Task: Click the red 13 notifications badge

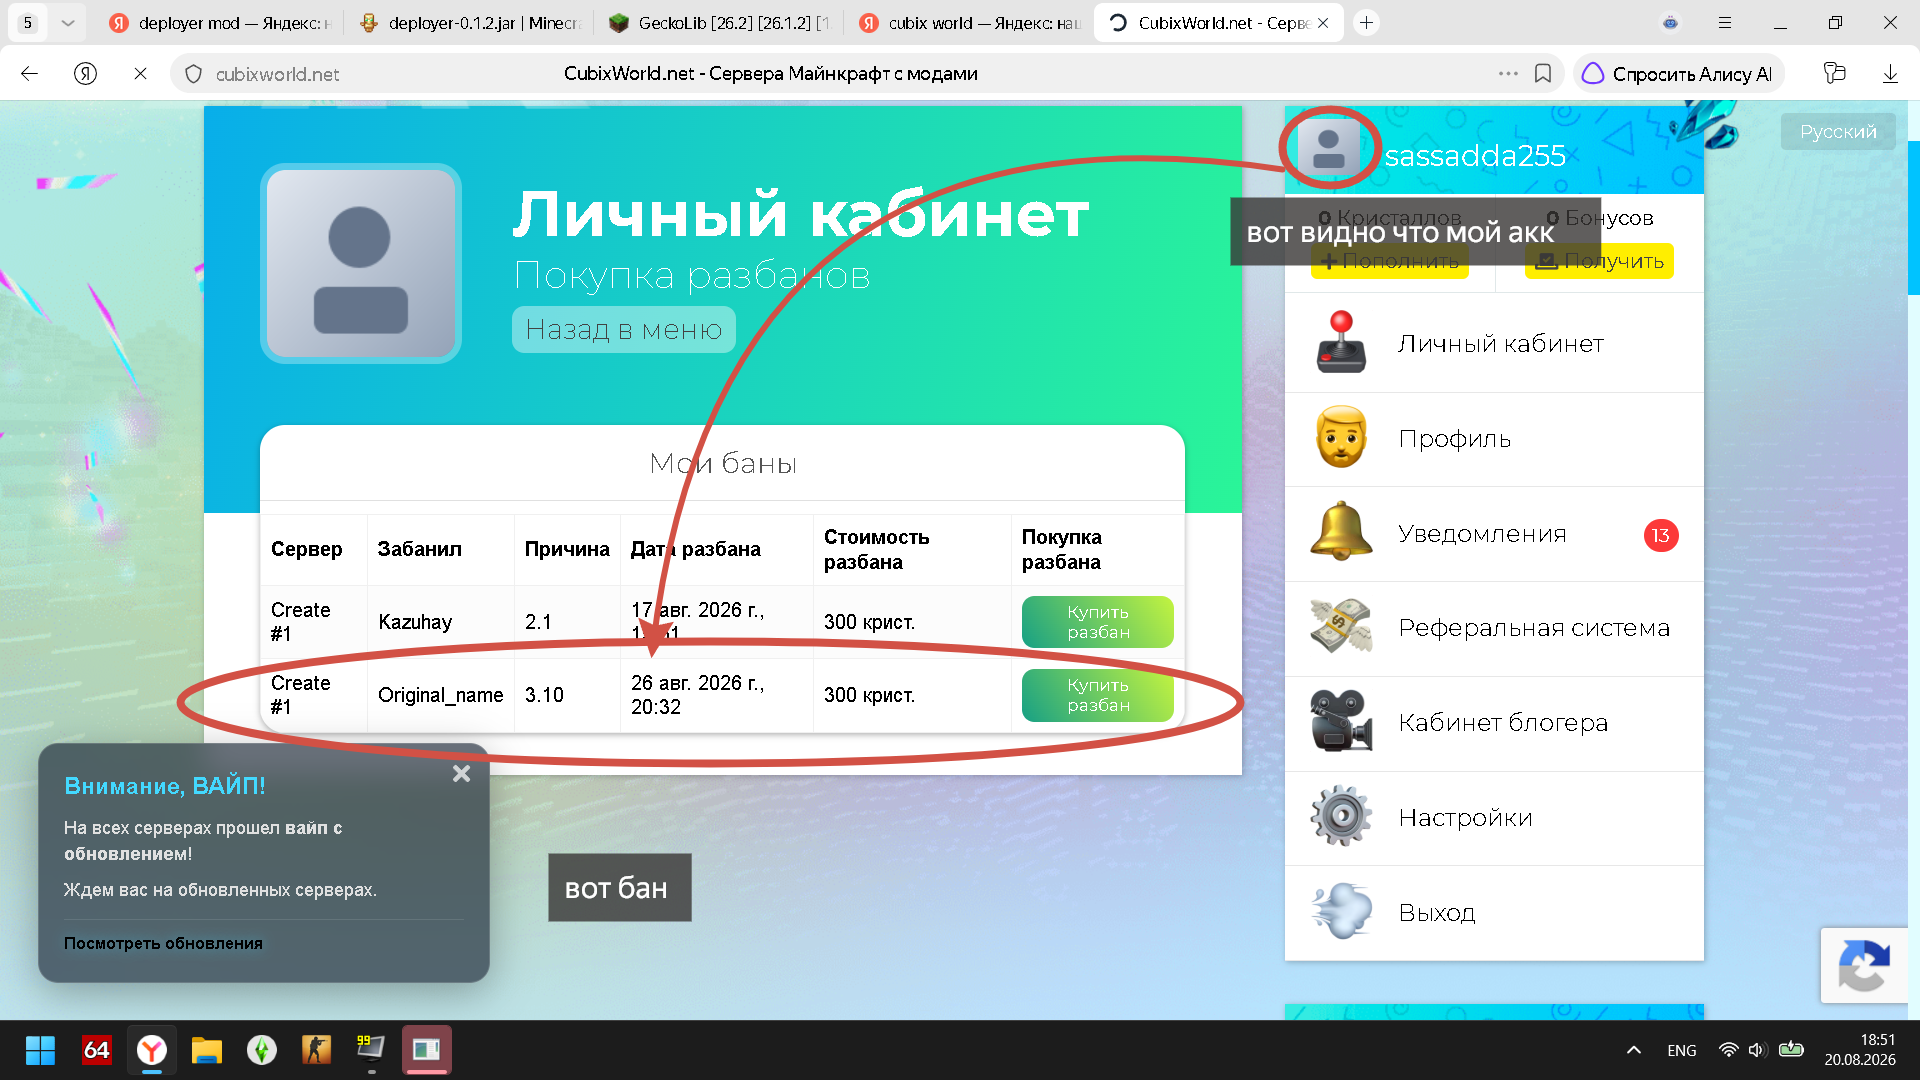Action: (x=1661, y=535)
